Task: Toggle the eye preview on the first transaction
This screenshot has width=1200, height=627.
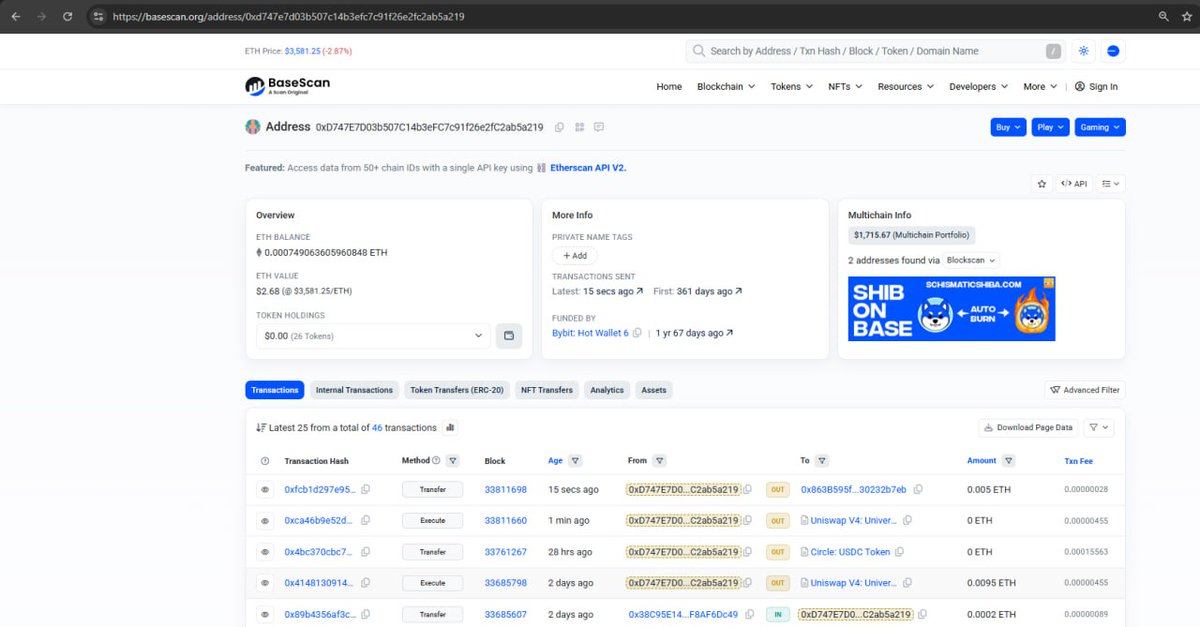Action: pos(263,489)
